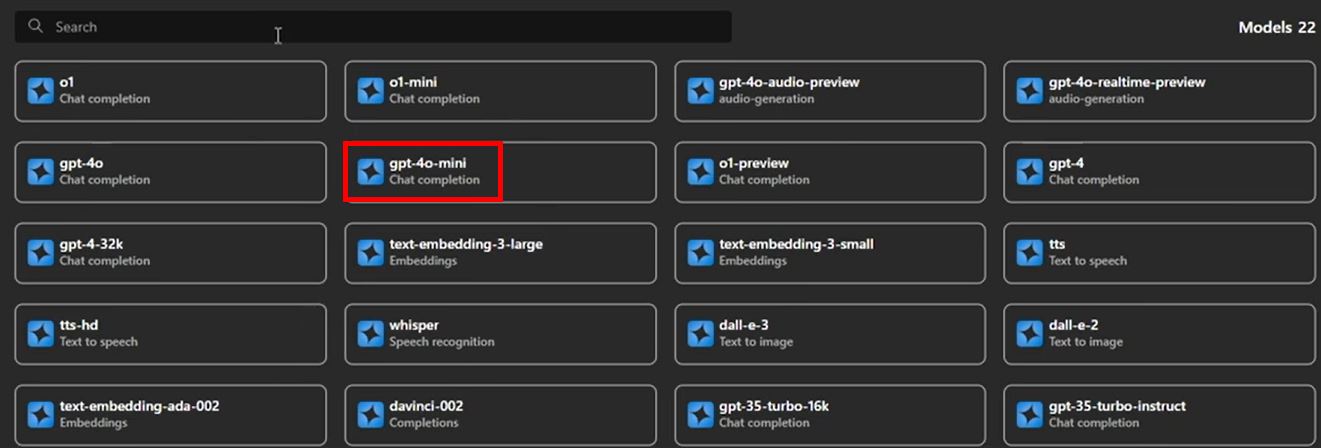Click audio-generation under gpt-4o-realtime-preview
Viewport: 1321px width, 448px height.
pos(1096,99)
